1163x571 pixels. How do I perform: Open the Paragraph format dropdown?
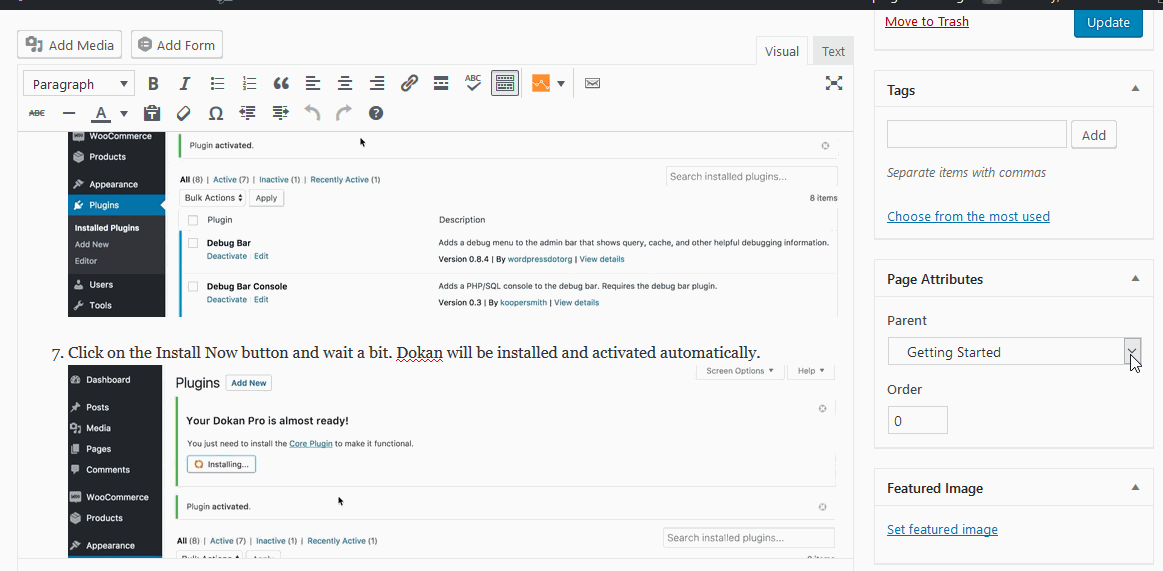(79, 84)
